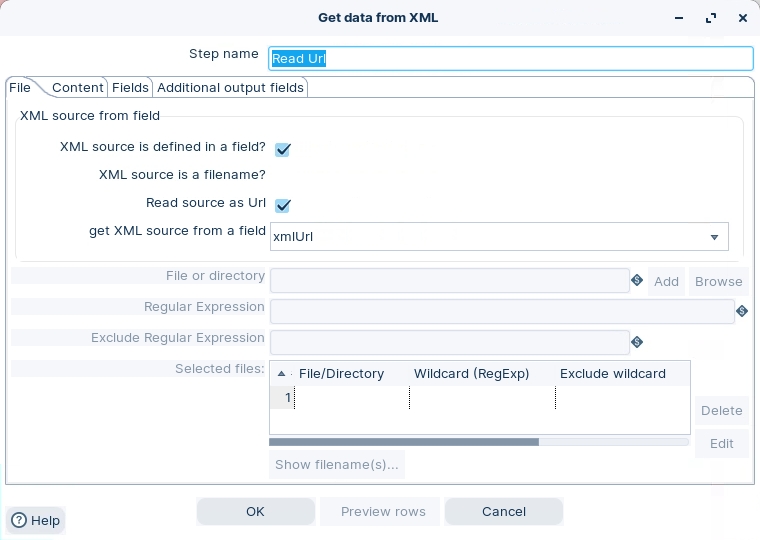
Task: Click variable icon next to Regular Expression field
Action: tap(741, 312)
